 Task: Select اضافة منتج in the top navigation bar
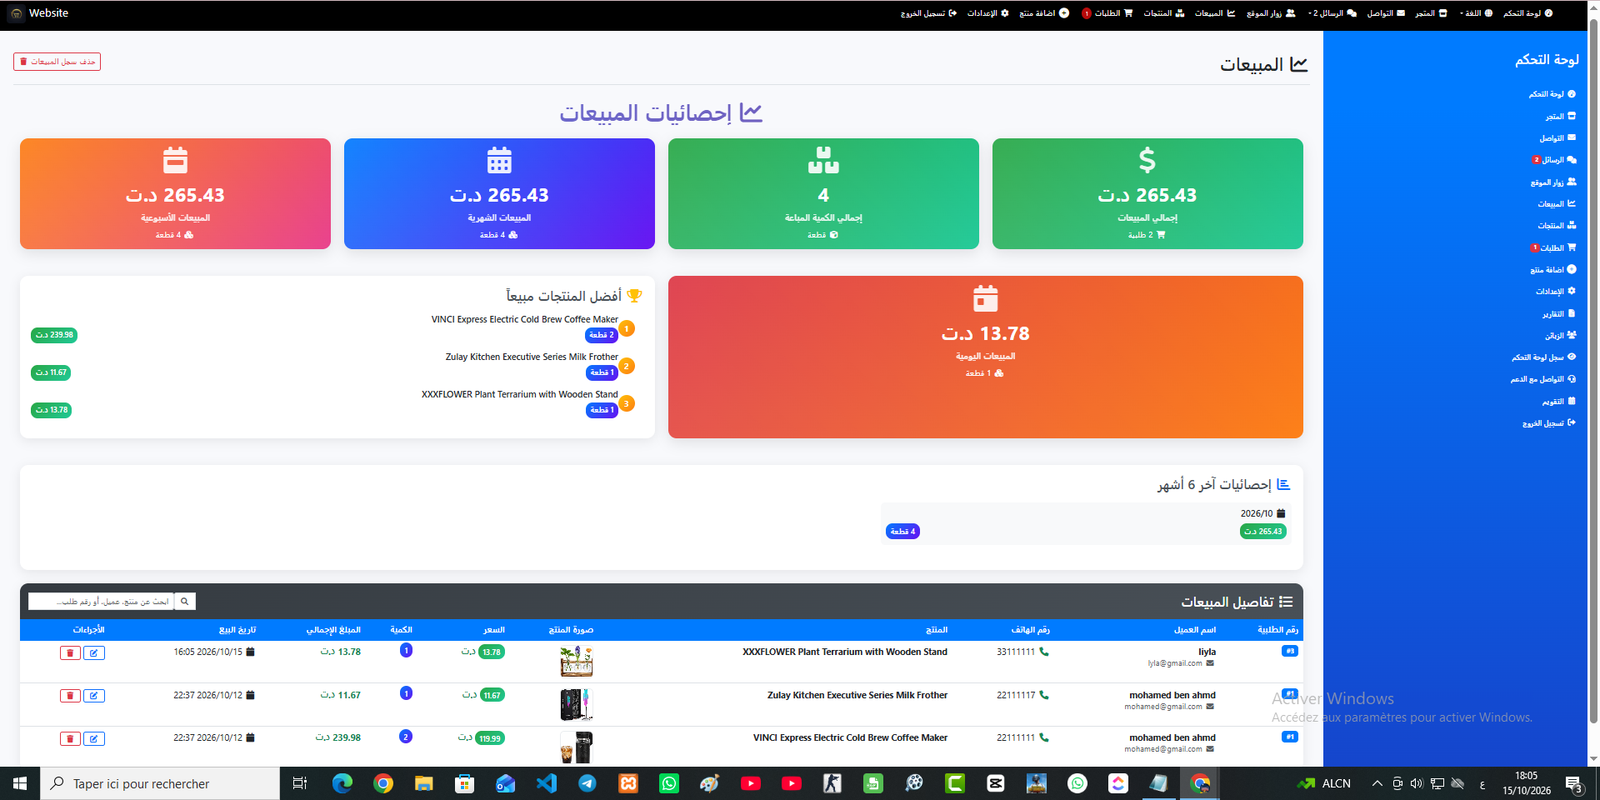(1044, 13)
